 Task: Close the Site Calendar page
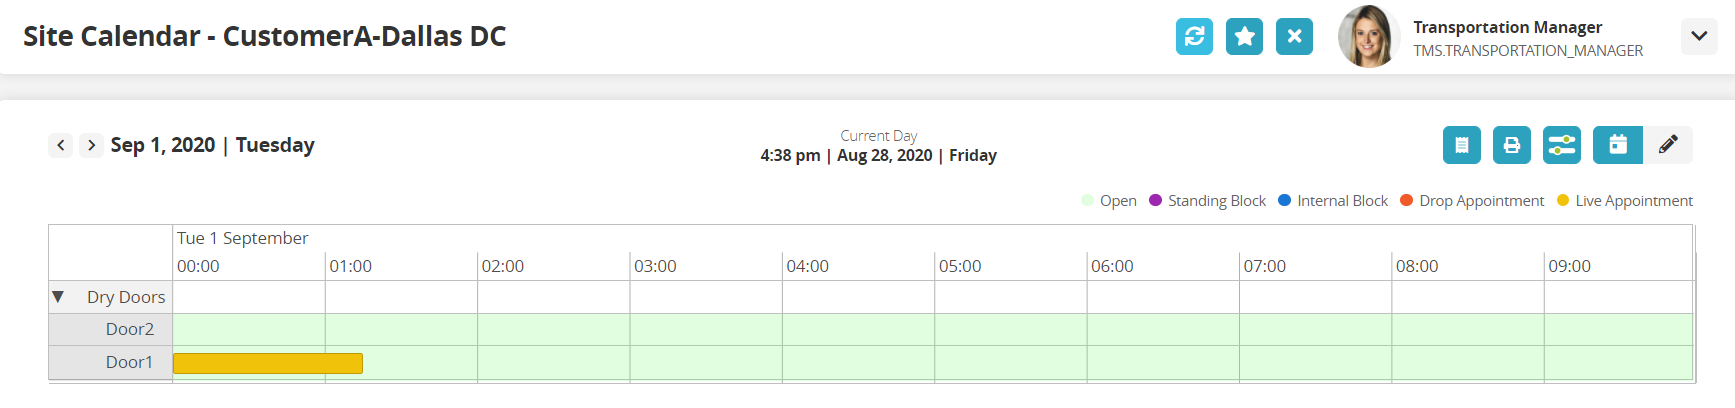pos(1294,37)
